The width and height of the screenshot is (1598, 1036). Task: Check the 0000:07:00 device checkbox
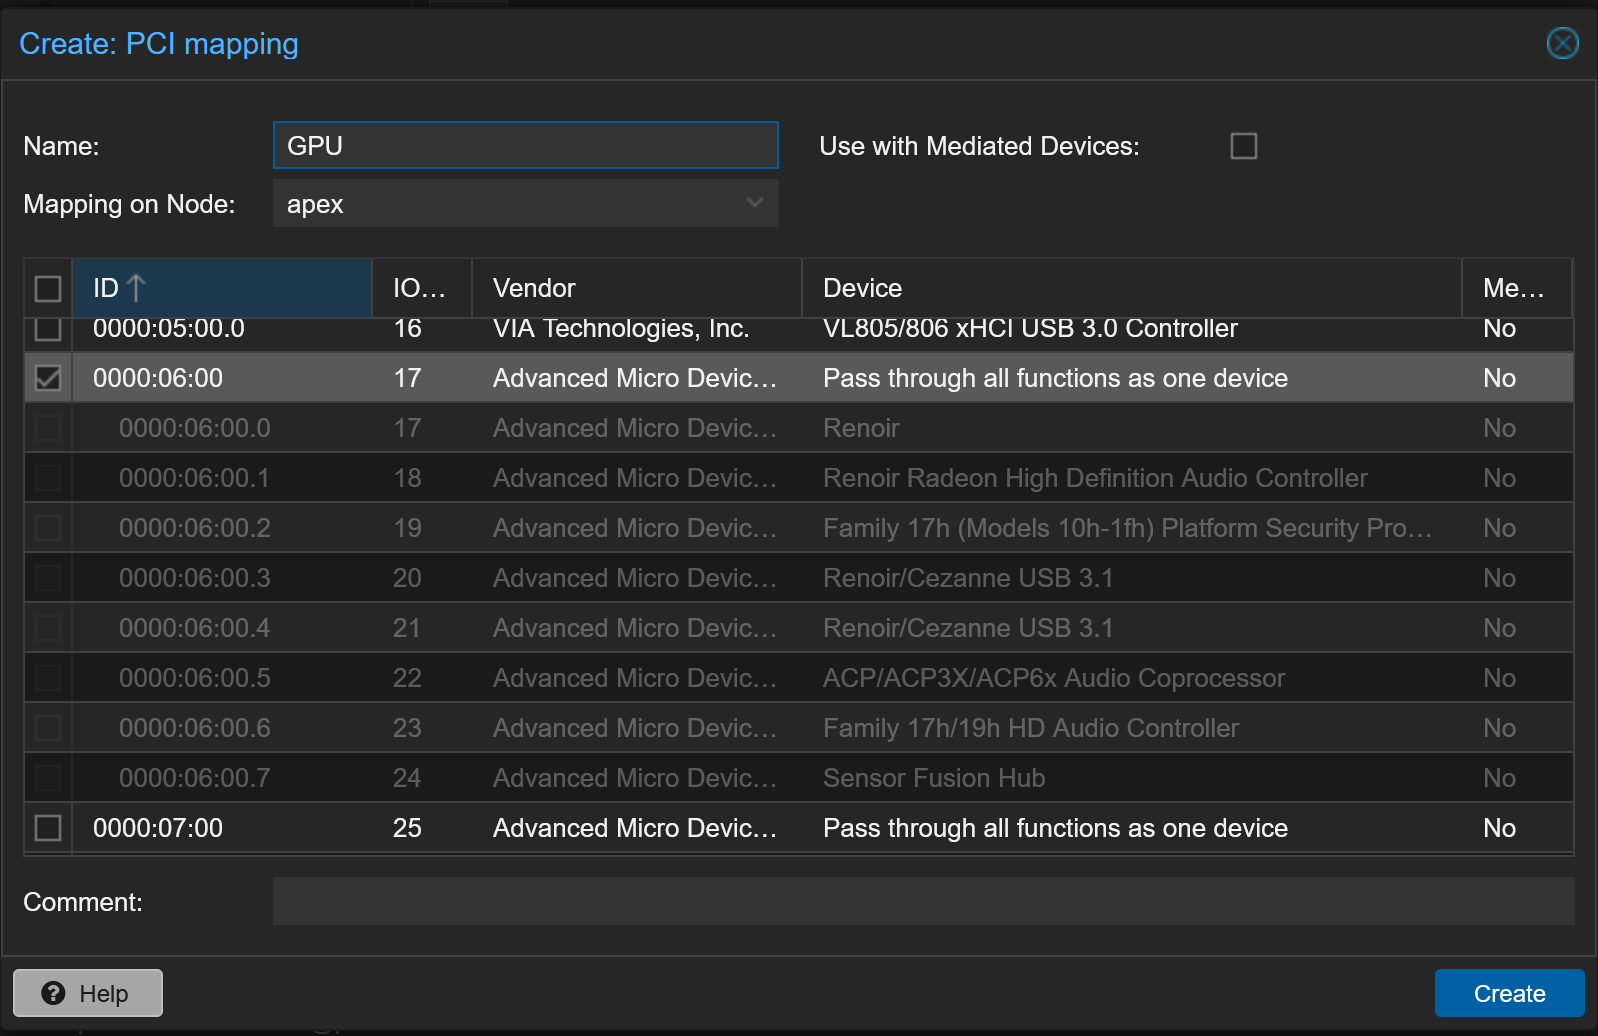48,828
